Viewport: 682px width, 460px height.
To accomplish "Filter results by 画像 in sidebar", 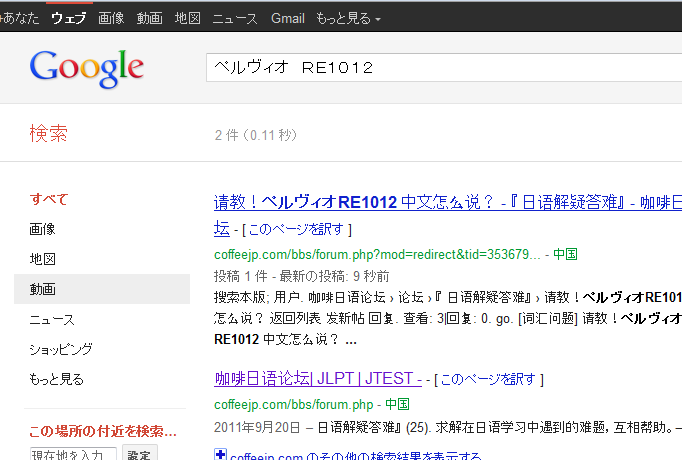I will 42,229.
